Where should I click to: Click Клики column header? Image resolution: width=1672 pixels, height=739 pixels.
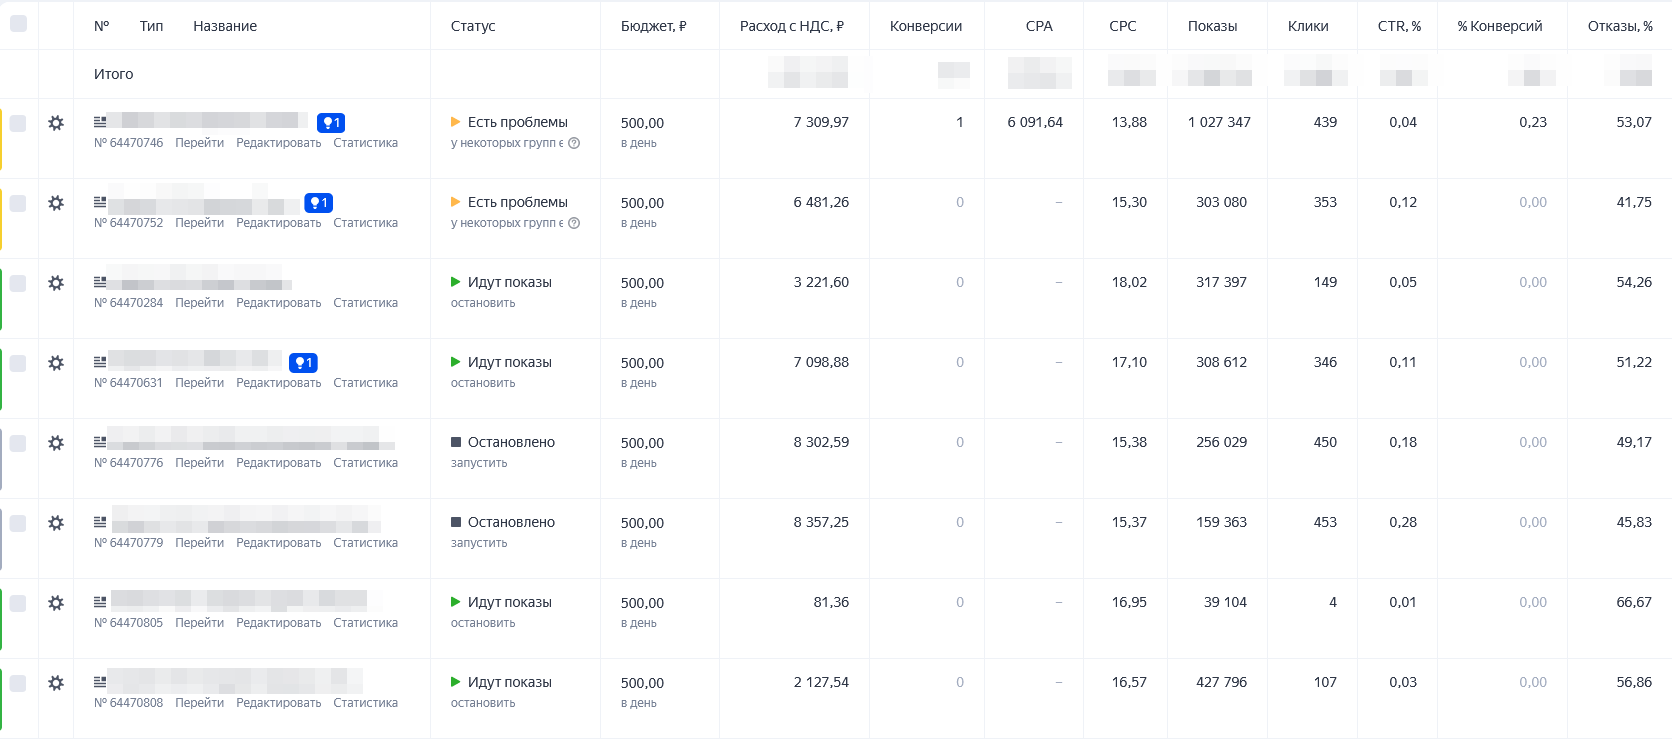click(1308, 26)
